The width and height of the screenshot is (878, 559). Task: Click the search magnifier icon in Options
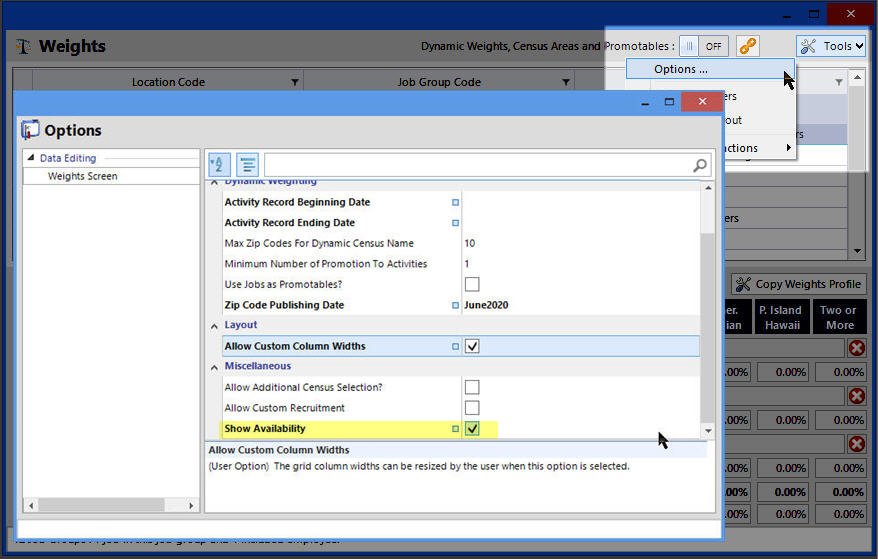point(700,165)
